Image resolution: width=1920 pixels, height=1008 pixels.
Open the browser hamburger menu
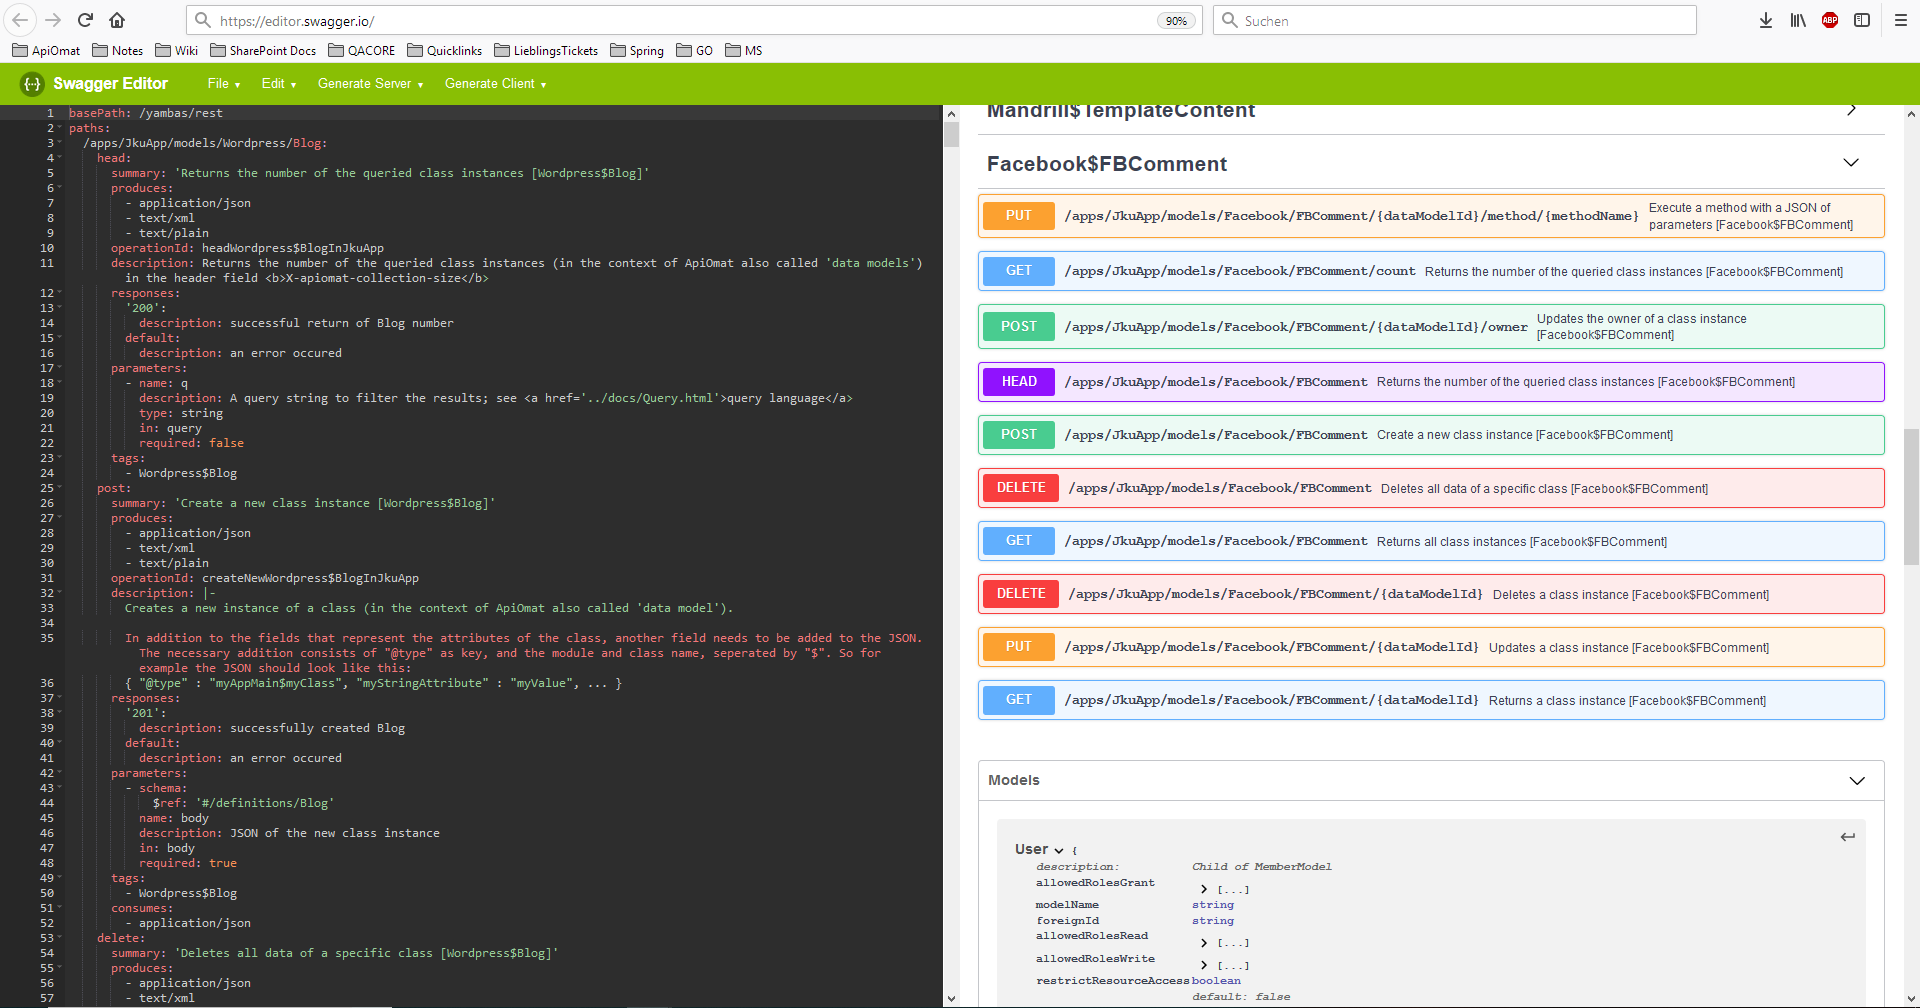pos(1901,20)
